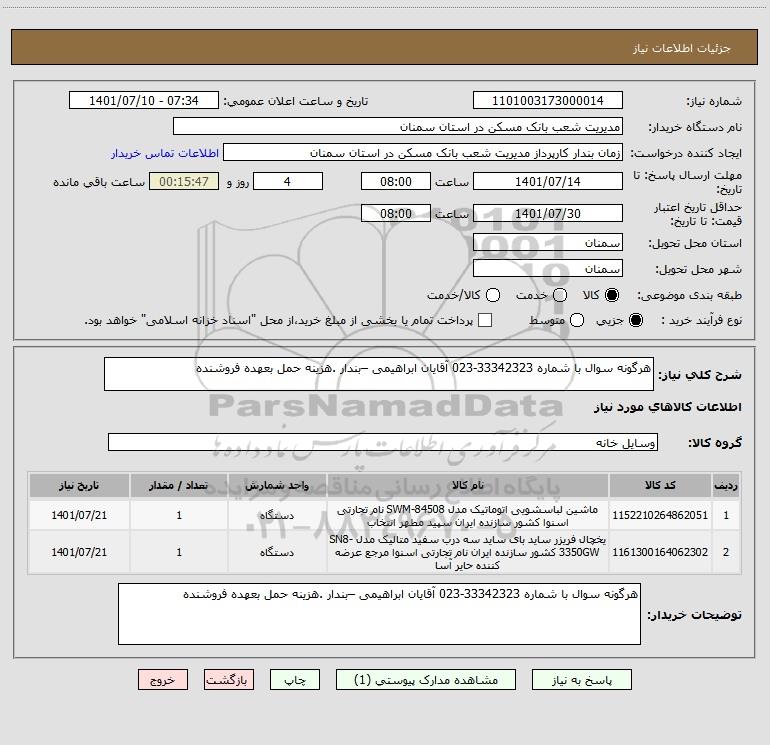Toggle the اسناد خزانه اسلامی payment checkbox

(485, 320)
